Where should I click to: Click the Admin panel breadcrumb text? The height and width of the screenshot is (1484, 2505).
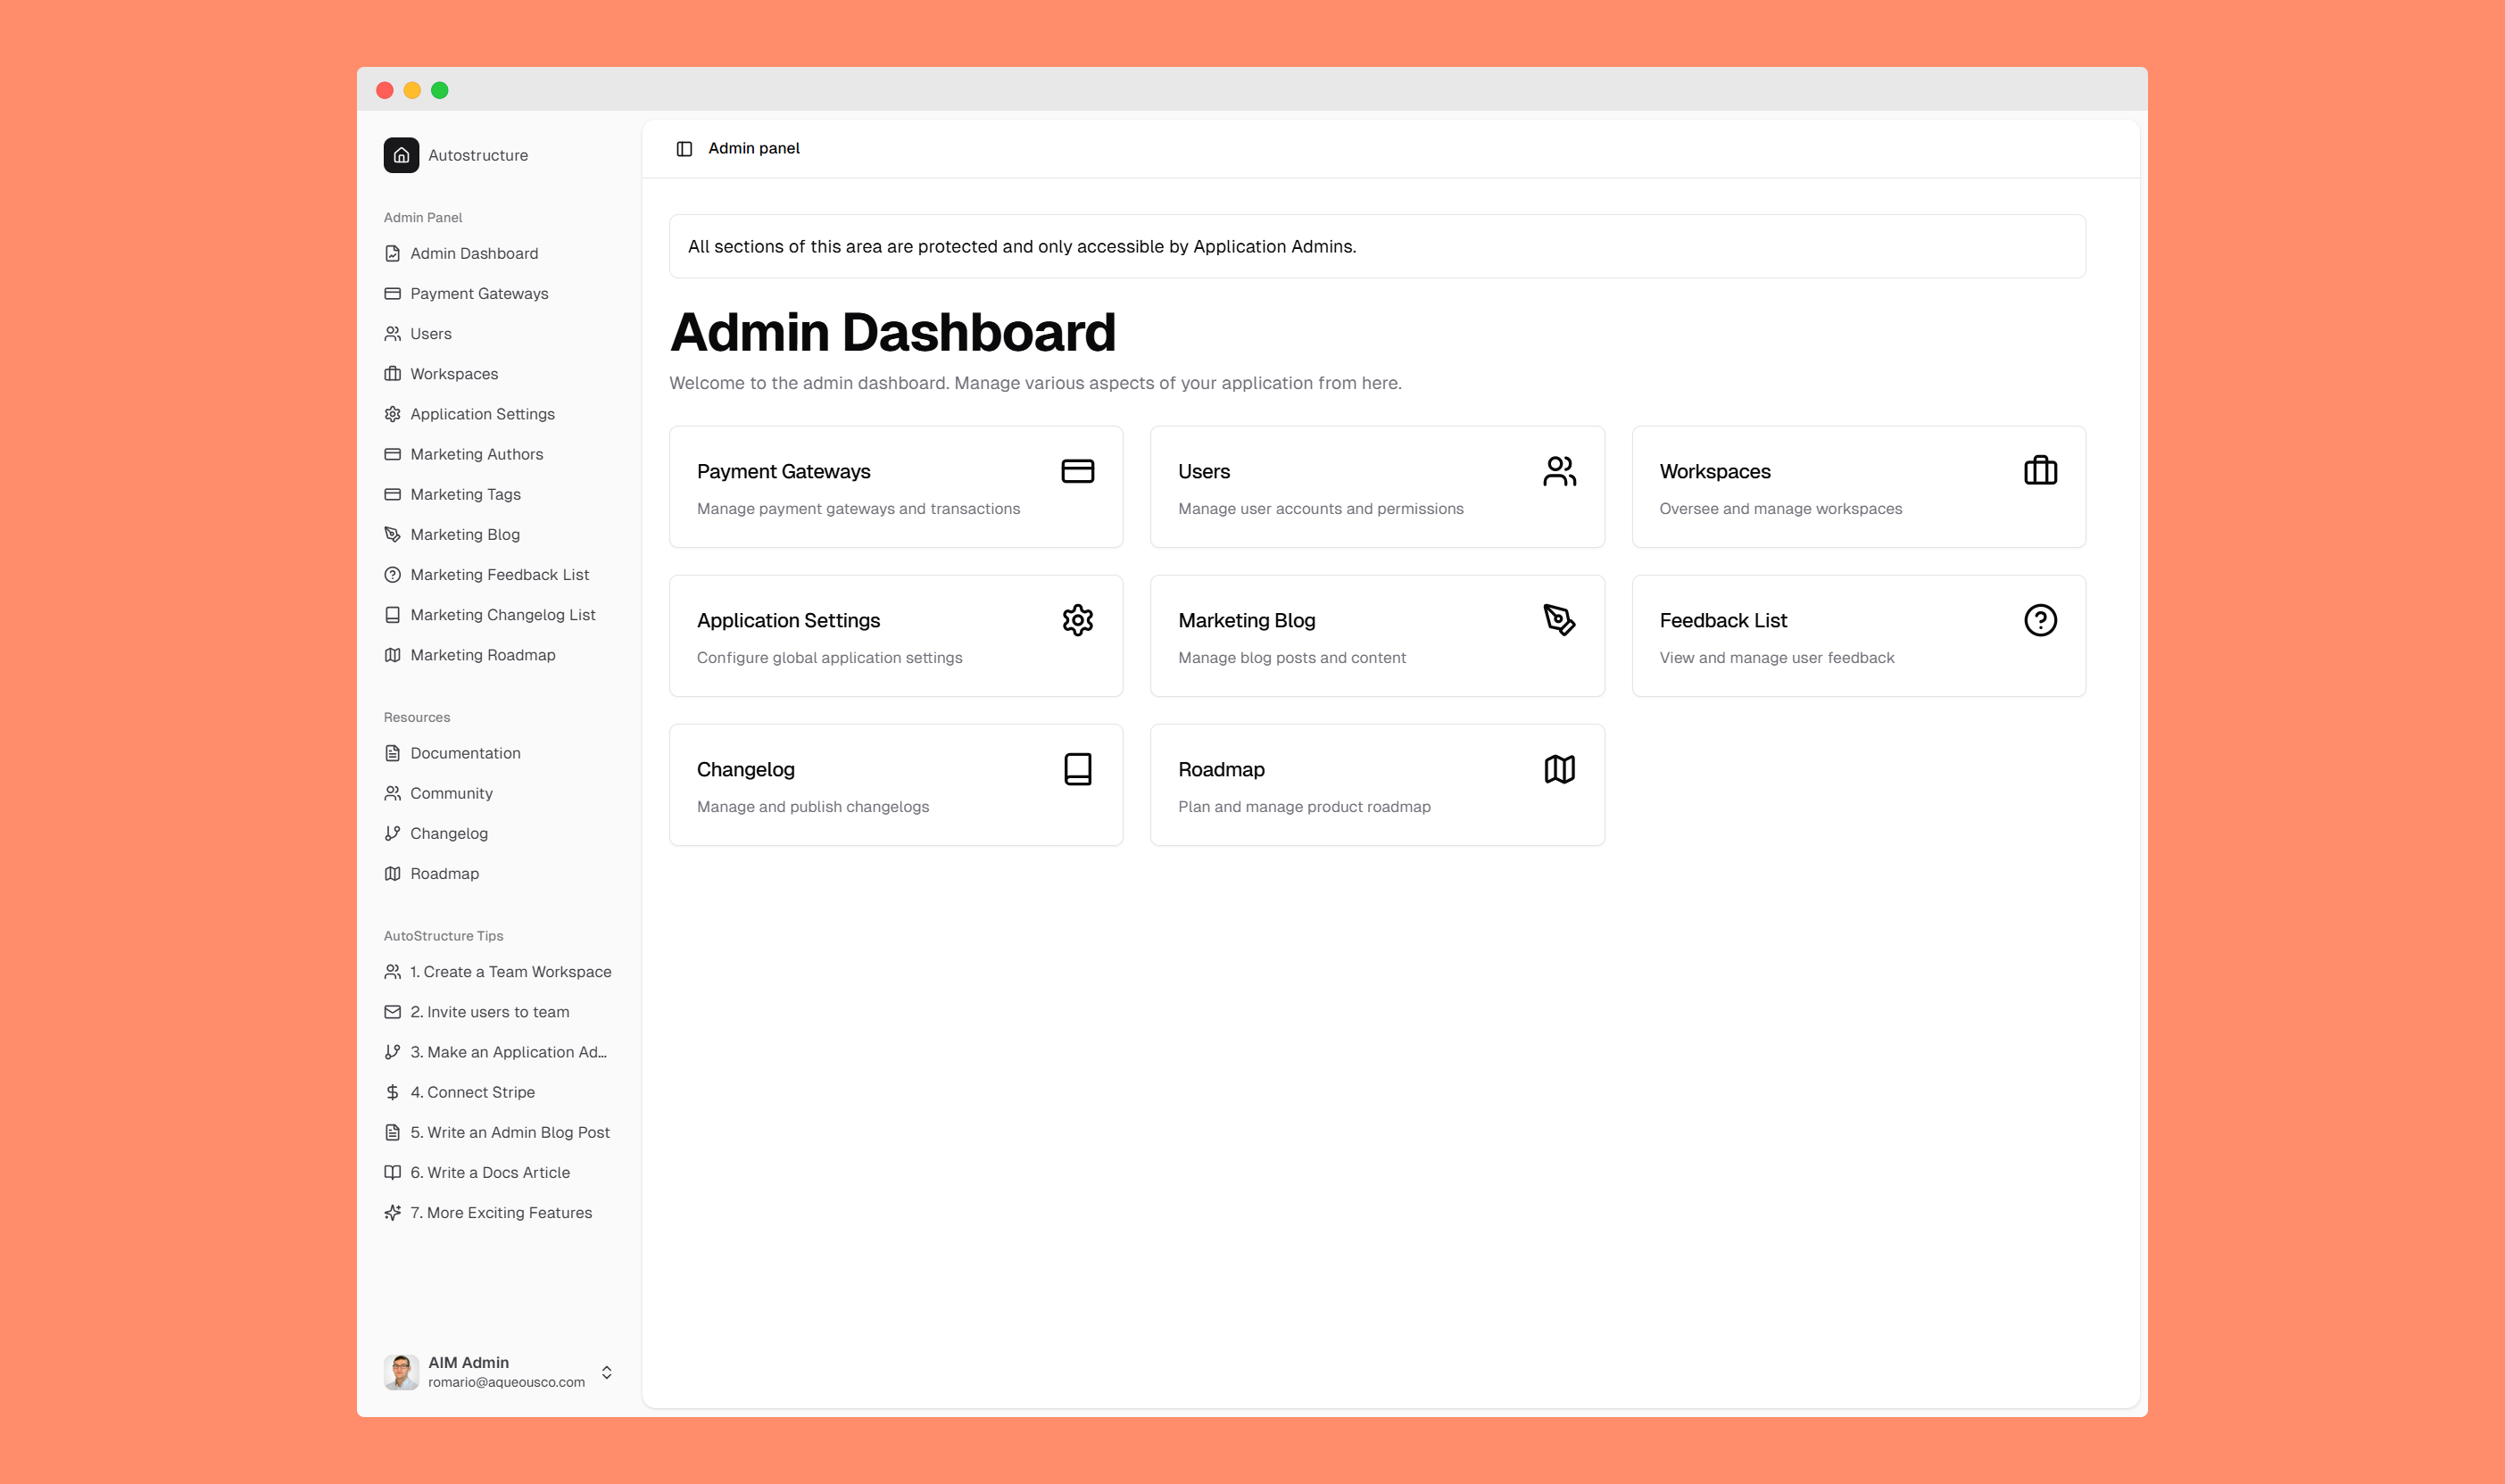coord(753,148)
